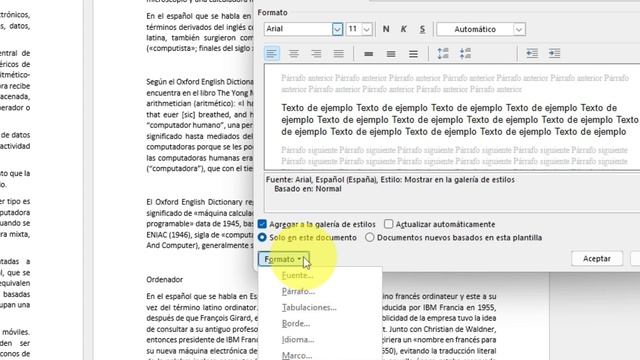
Task: Choose Tabulaciones... from the Formato menu
Action: tap(309, 307)
